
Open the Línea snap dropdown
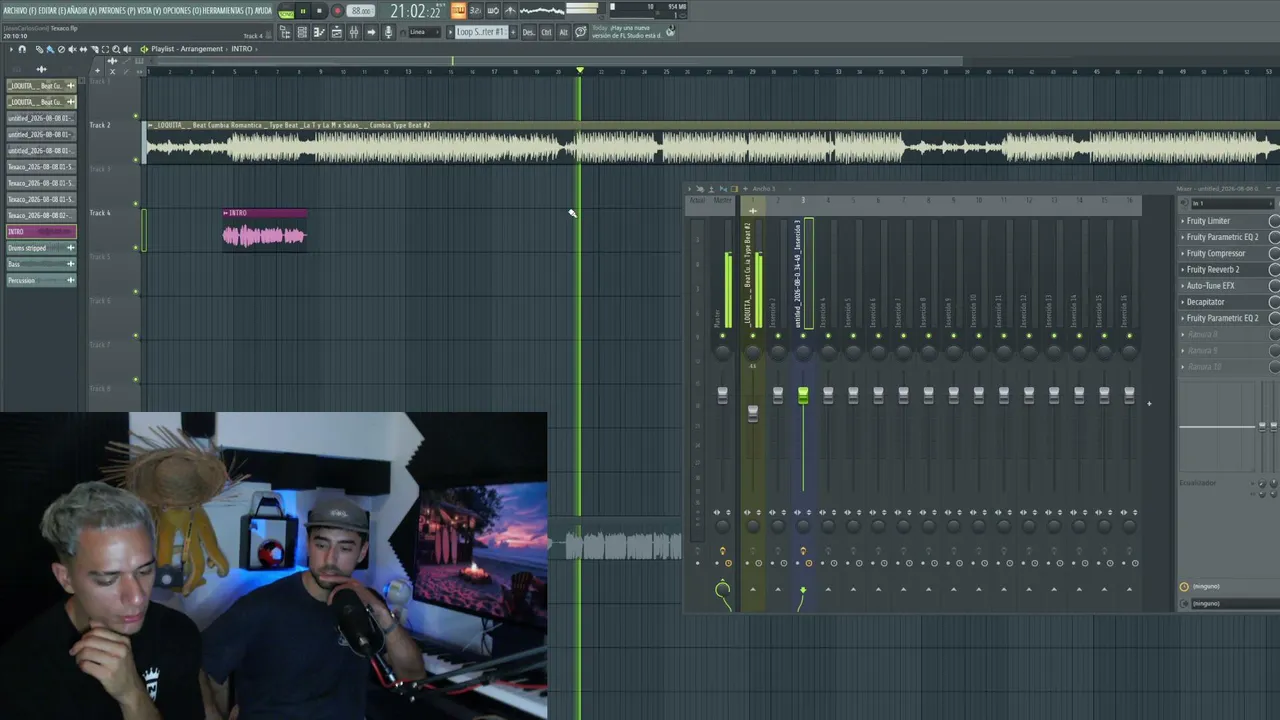click(424, 32)
